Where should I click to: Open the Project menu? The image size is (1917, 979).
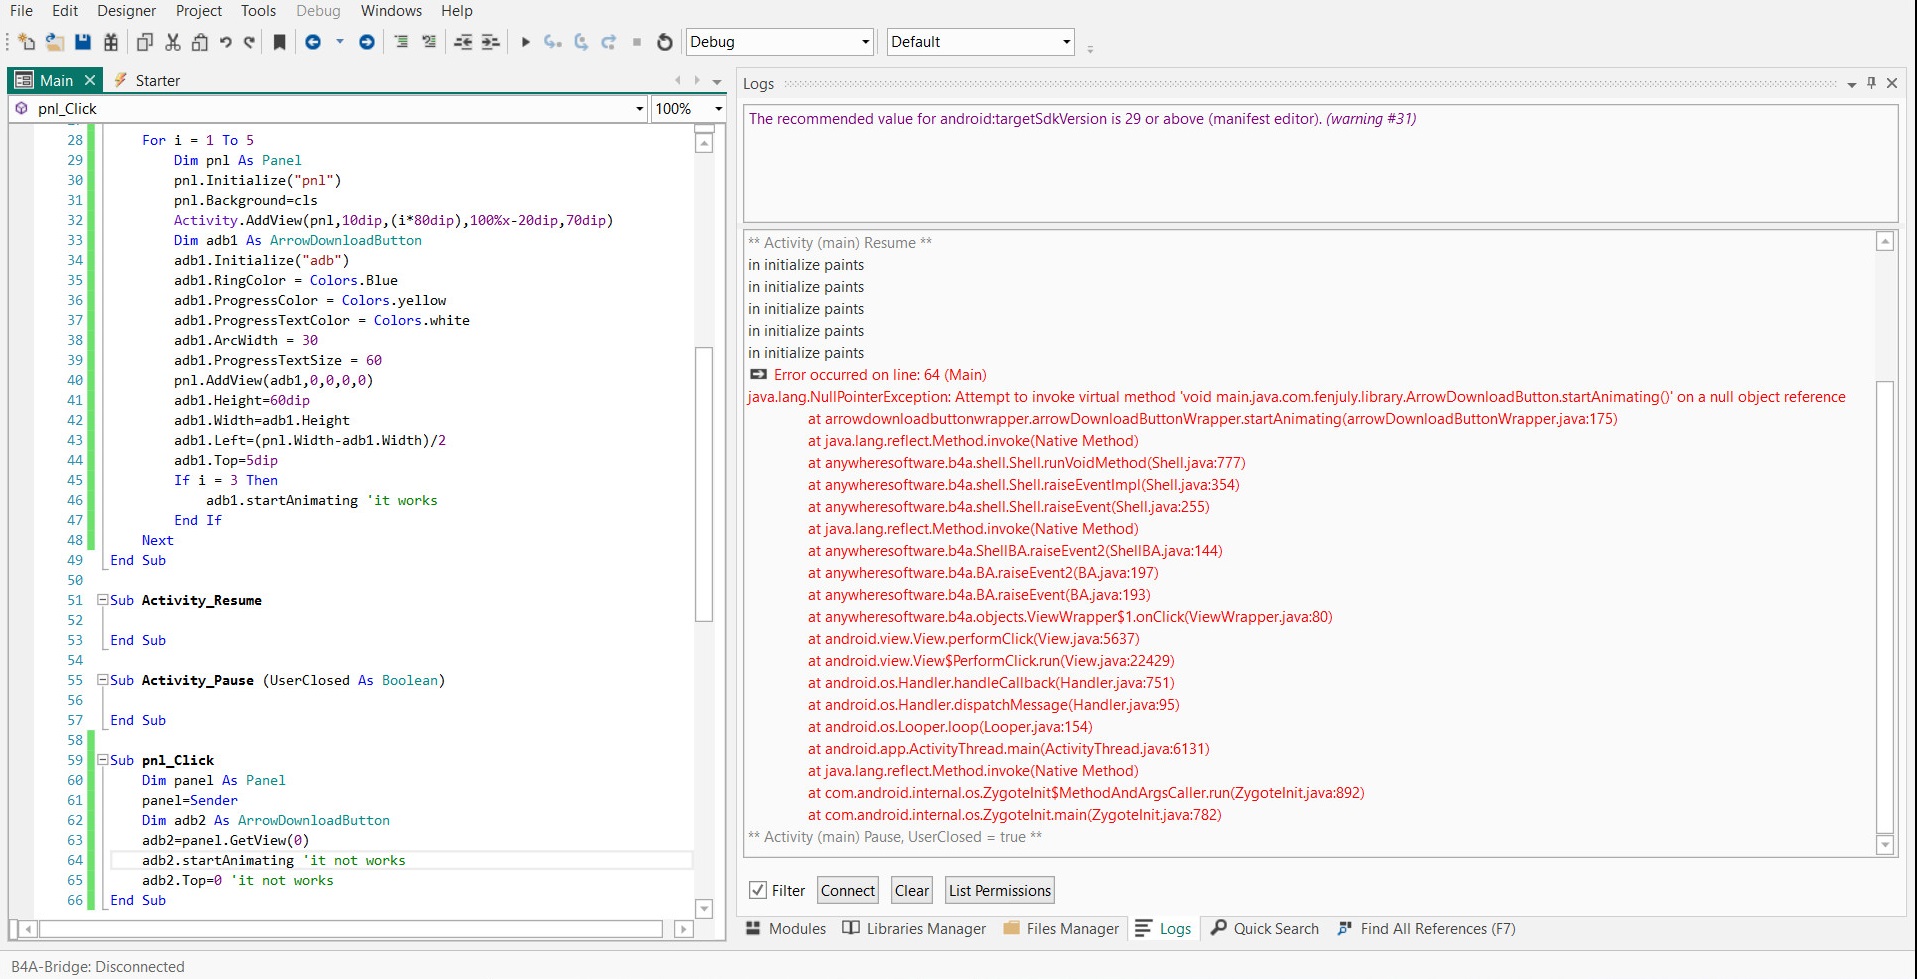pyautogui.click(x=198, y=11)
